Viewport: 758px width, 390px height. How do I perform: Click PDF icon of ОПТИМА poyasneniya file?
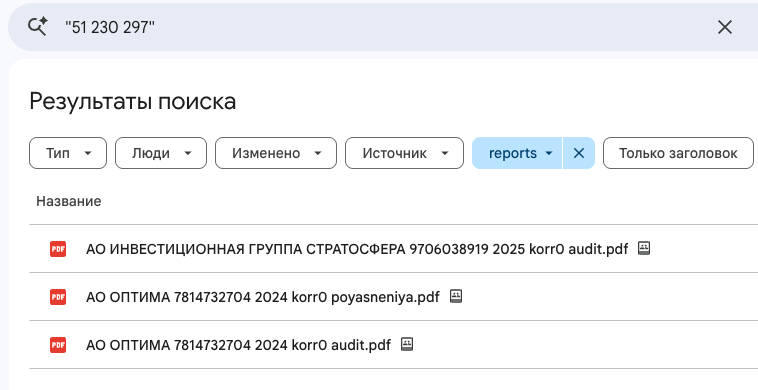pos(58,297)
